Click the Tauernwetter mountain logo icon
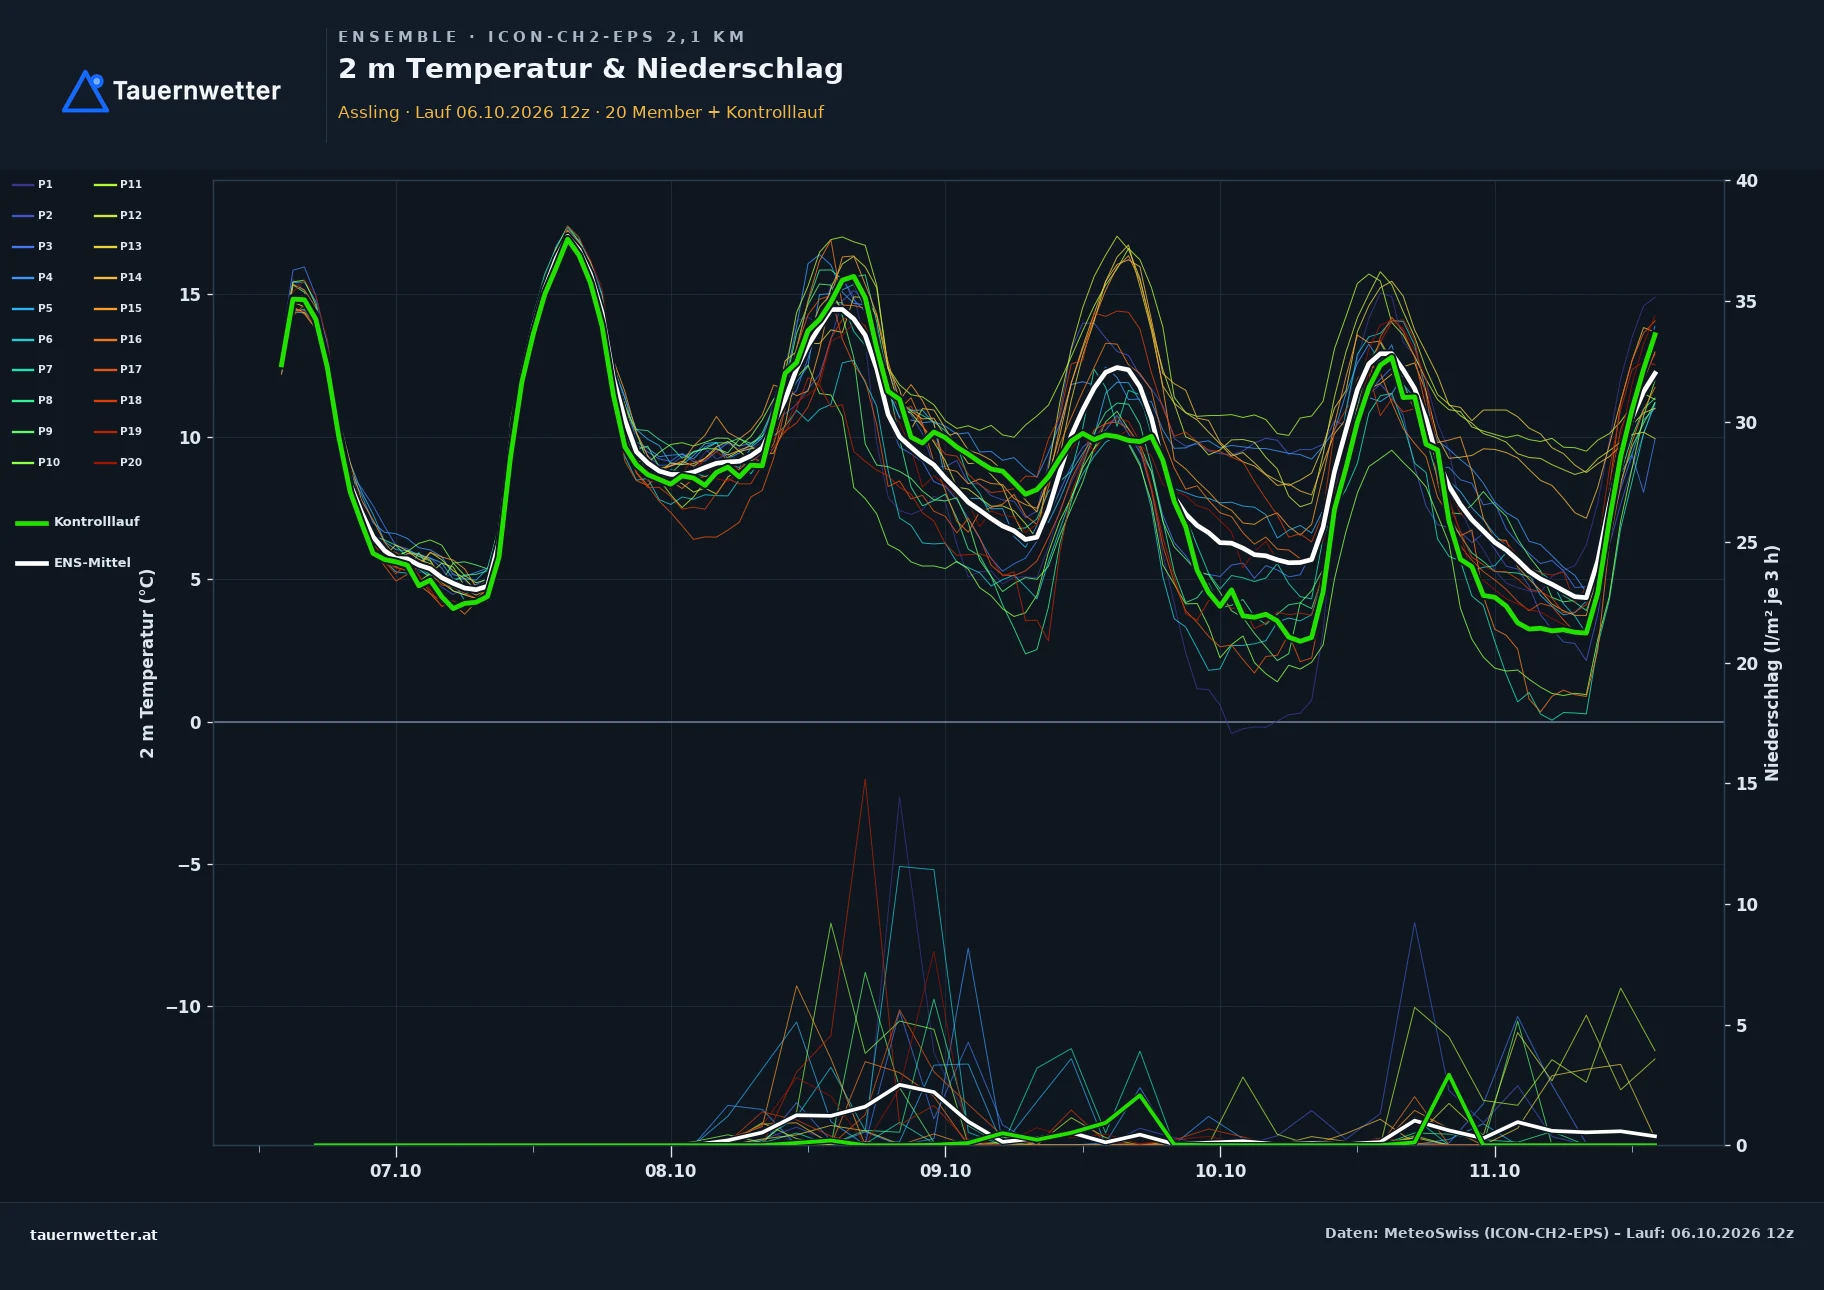Screen dimensions: 1824x1290 point(85,91)
